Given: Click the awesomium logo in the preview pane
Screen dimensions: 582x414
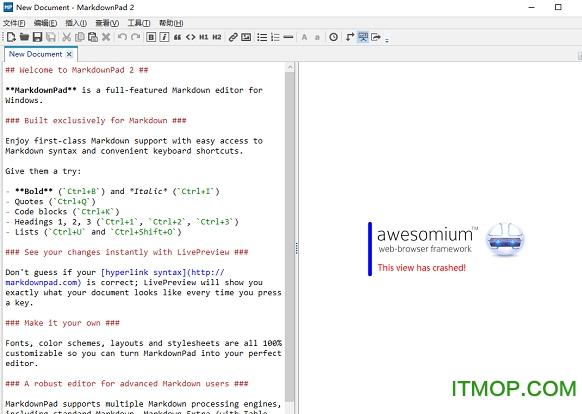Looking at the screenshot, I should 451,239.
